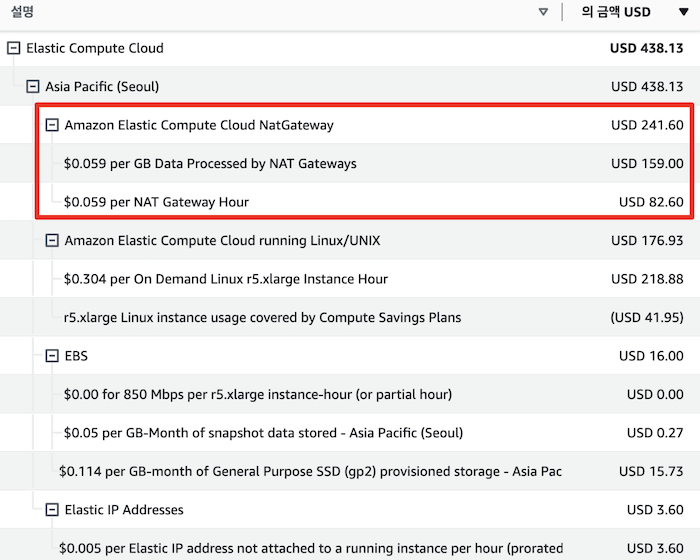Collapse the Asia Pacific (Seoul) node
Image resolution: width=700 pixels, height=560 pixels.
[33, 86]
